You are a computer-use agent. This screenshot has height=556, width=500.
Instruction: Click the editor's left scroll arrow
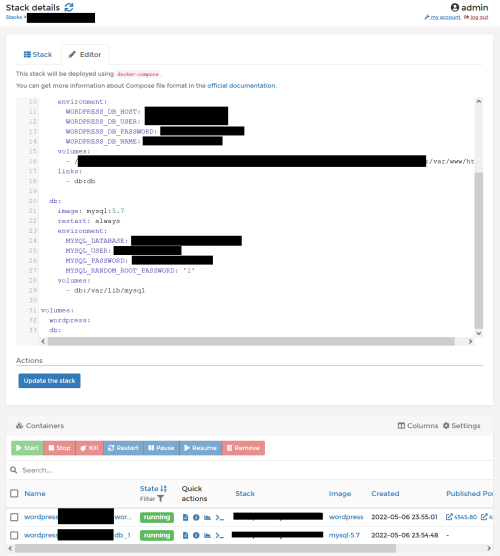[x=43, y=341]
